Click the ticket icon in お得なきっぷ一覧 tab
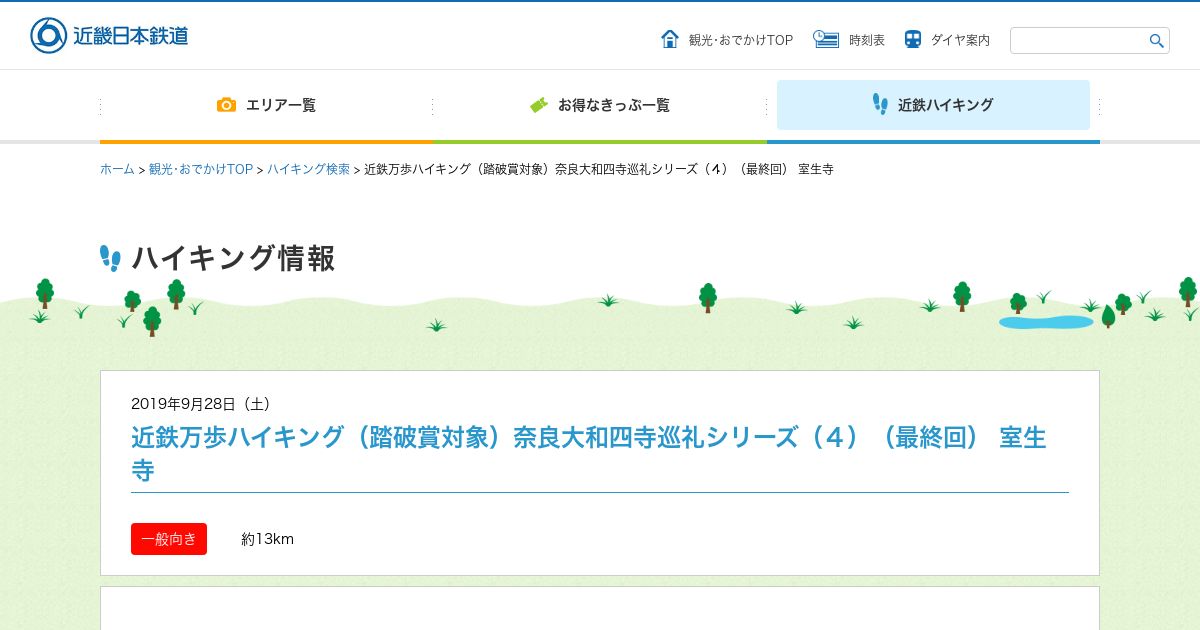This screenshot has height=630, width=1200. pos(539,104)
